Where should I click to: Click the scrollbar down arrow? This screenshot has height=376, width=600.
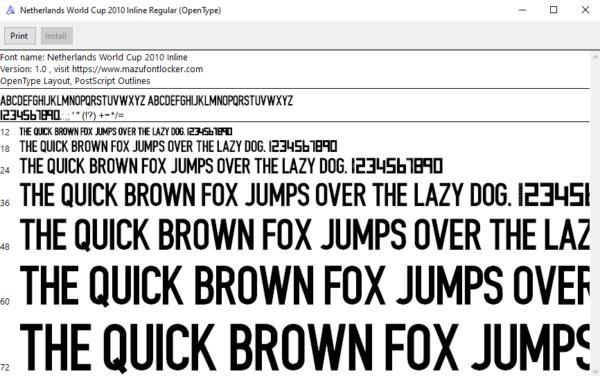pos(595,371)
